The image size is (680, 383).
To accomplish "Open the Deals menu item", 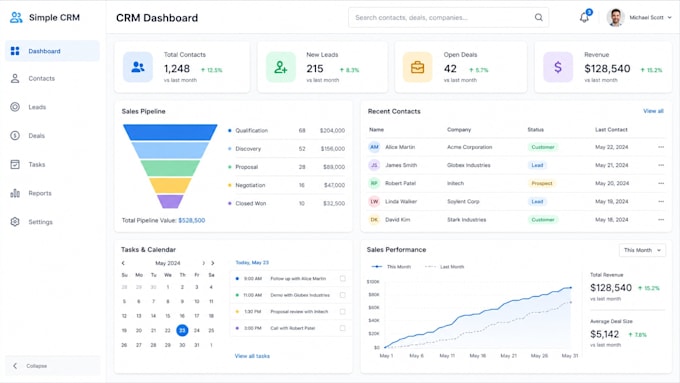I will [52, 135].
